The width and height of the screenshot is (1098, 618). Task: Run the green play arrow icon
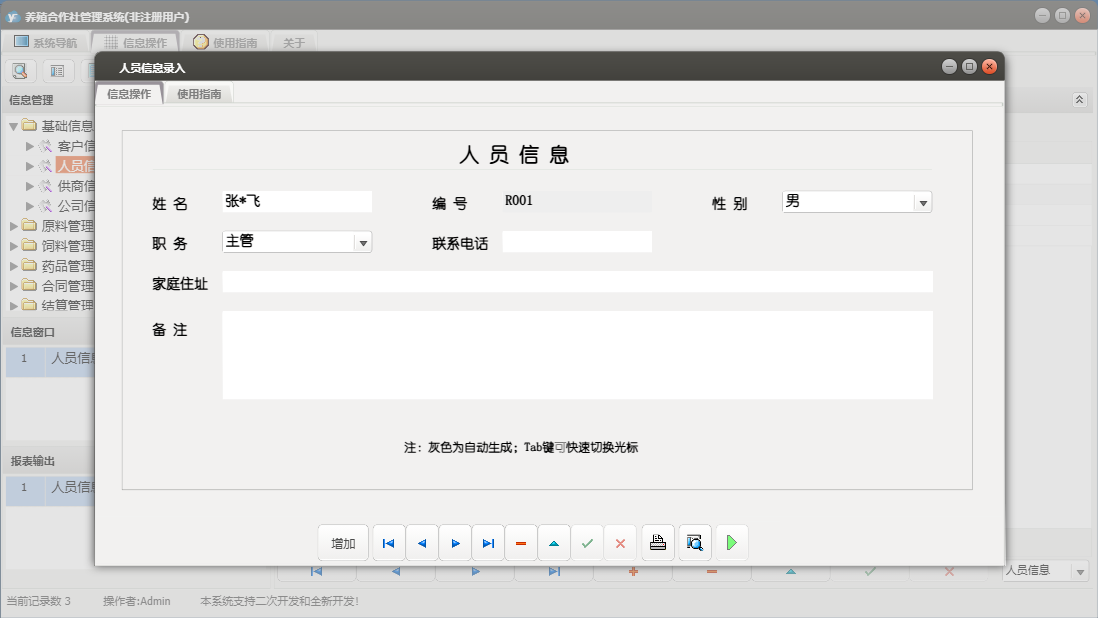(731, 542)
